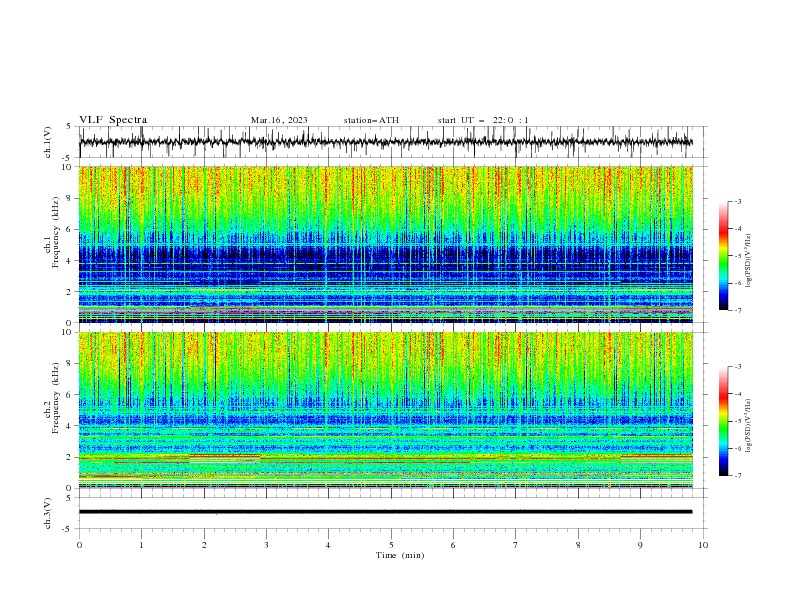Click the "-5" label on the ch.2 colorbar
Screen dimensions: 792x612
(x=738, y=421)
